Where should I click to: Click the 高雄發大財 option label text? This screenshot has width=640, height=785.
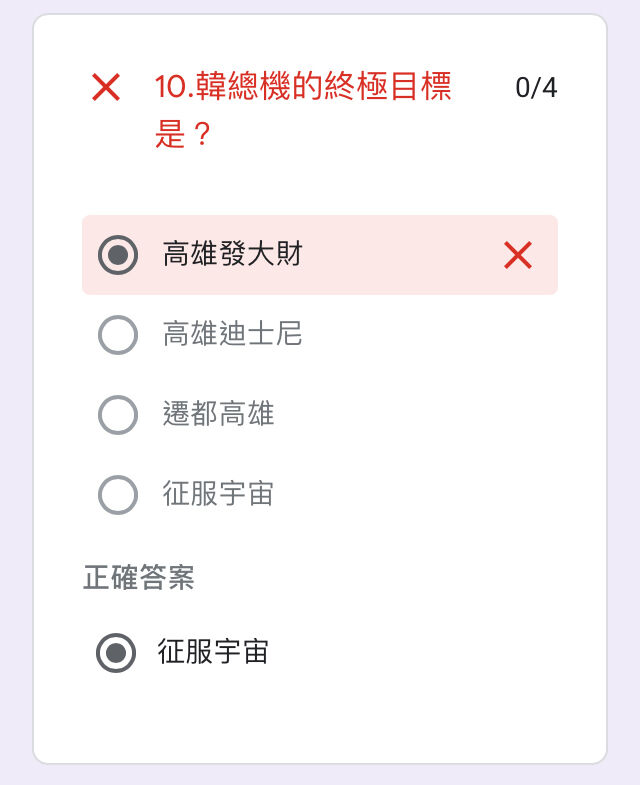click(x=233, y=254)
